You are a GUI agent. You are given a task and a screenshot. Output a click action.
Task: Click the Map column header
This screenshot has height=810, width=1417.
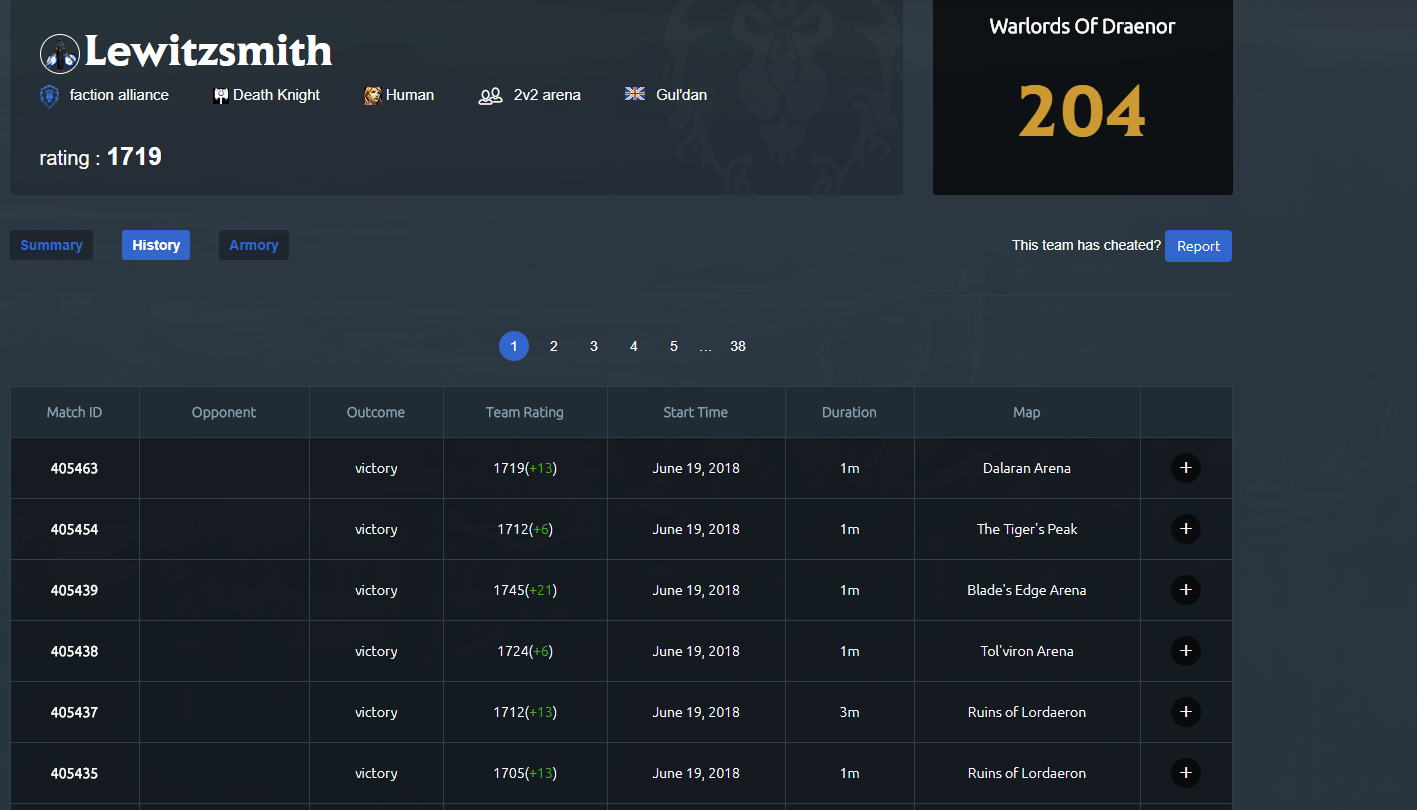pos(1027,412)
